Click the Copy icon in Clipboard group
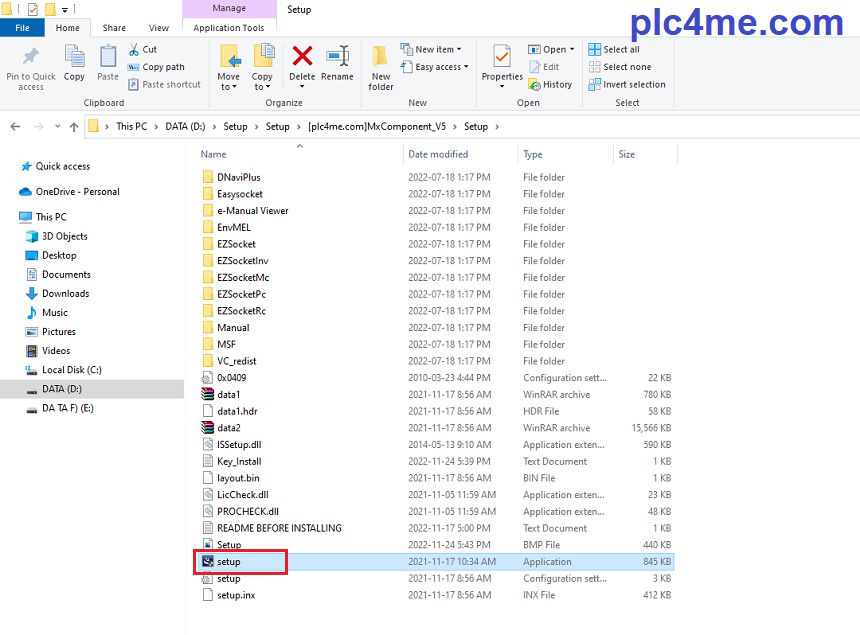 (74, 62)
